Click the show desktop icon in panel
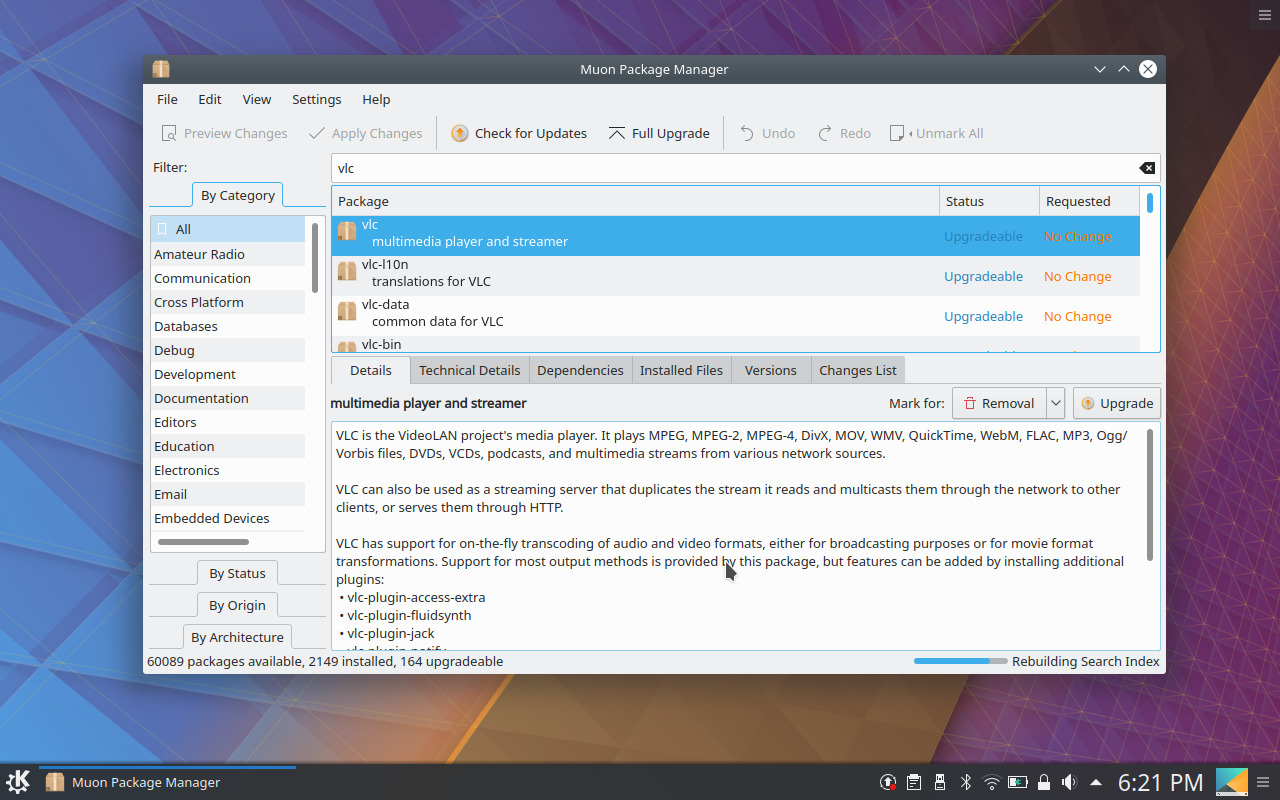Viewport: 1280px width, 800px height. [x=1232, y=782]
